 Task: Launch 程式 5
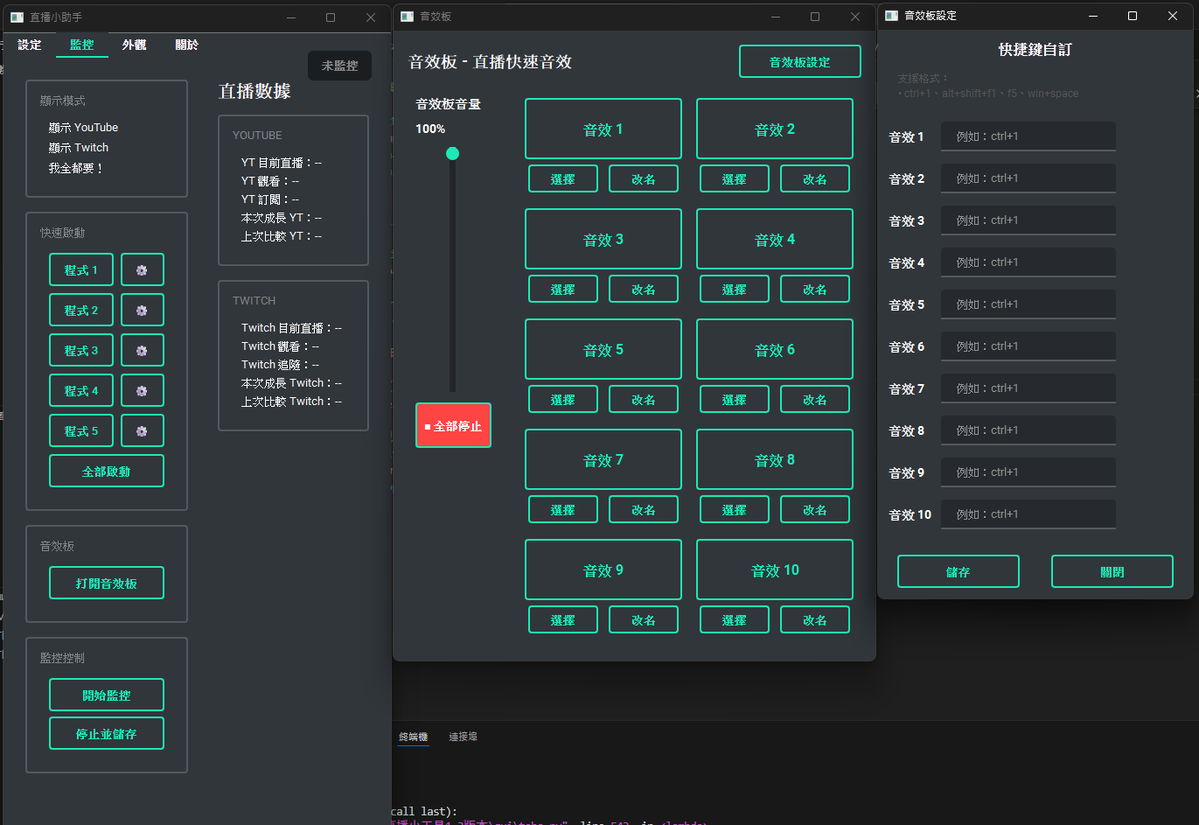pyautogui.click(x=81, y=431)
